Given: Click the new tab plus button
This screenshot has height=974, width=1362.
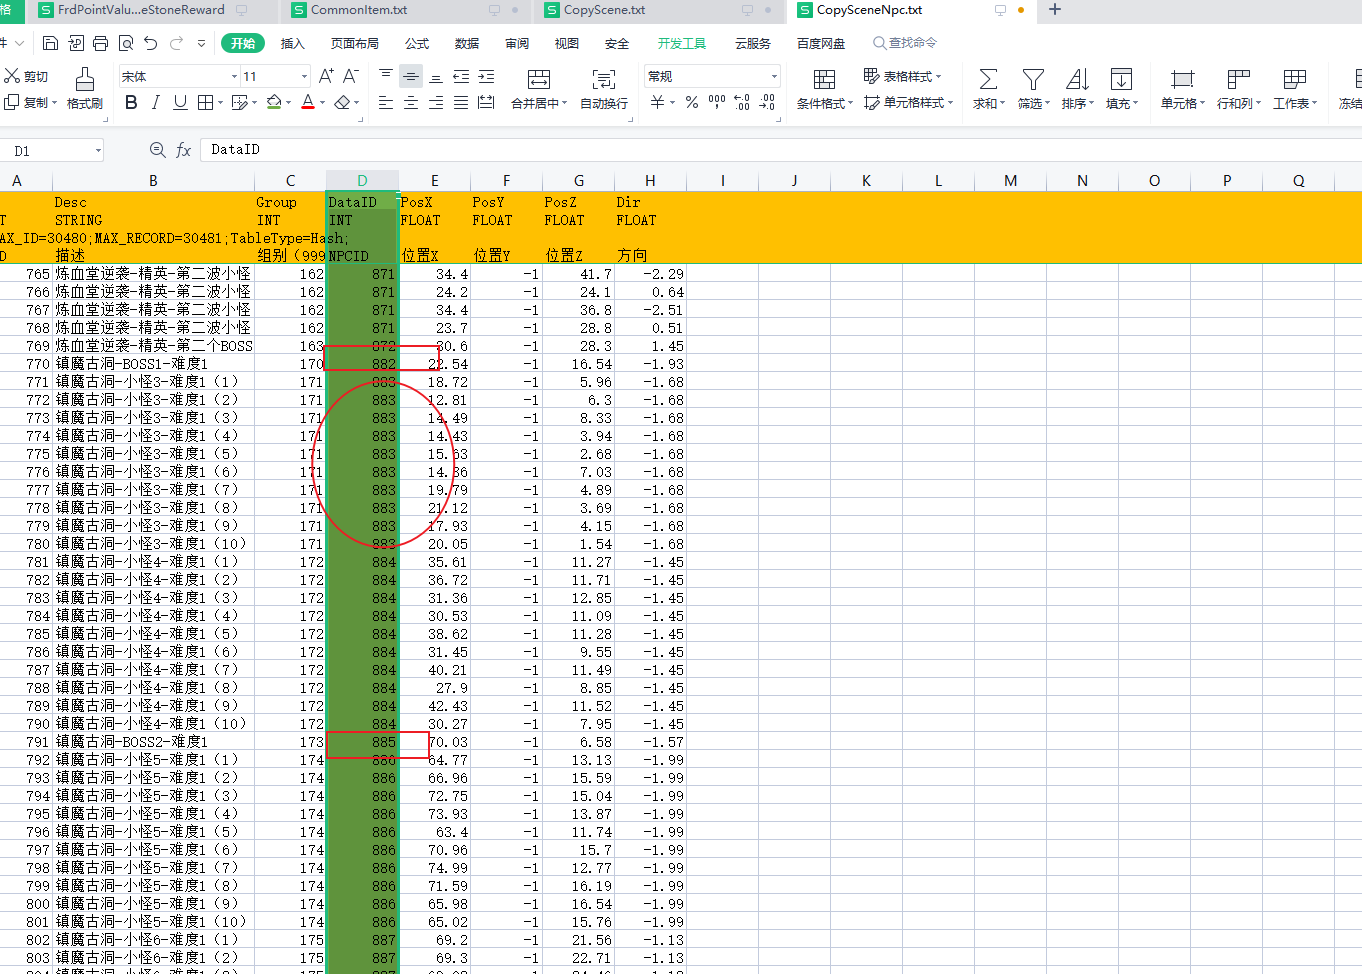Looking at the screenshot, I should pyautogui.click(x=1055, y=10).
